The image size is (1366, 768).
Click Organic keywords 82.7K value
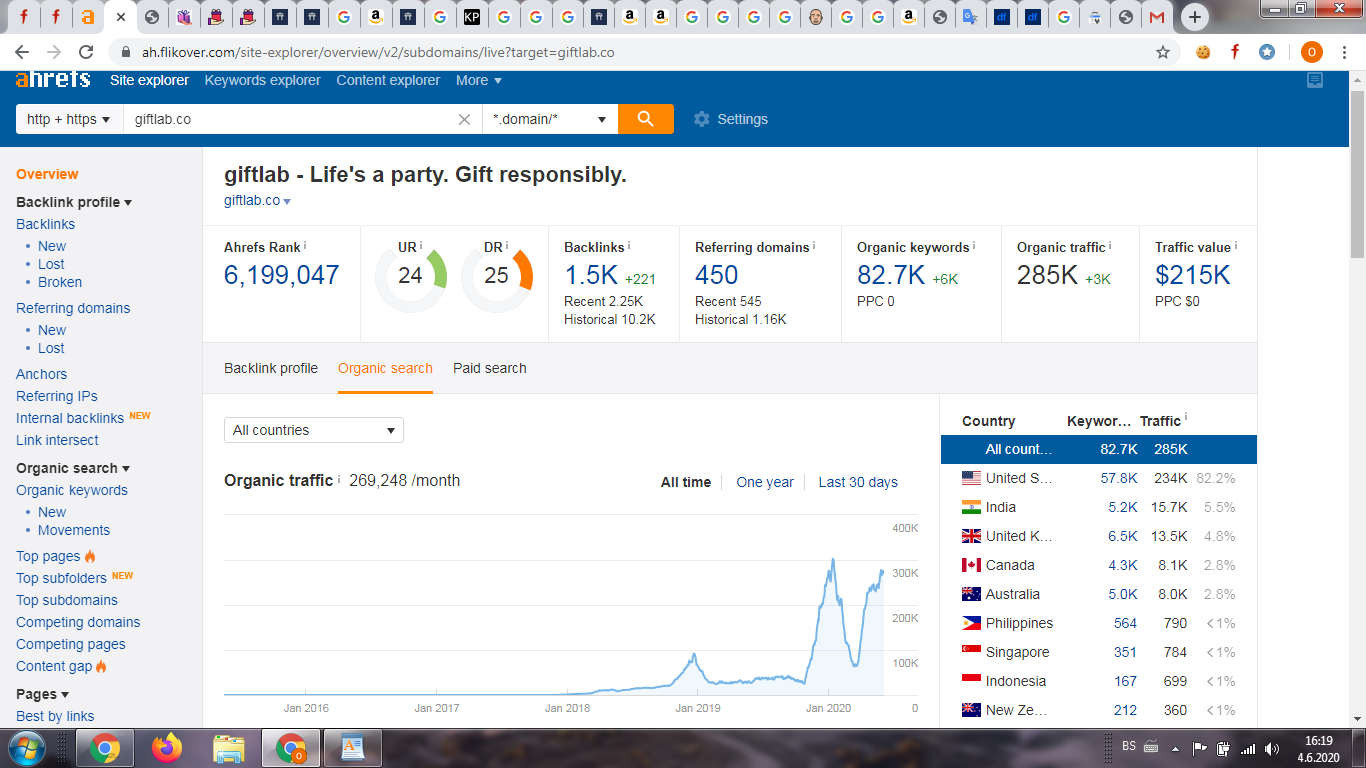pos(891,275)
